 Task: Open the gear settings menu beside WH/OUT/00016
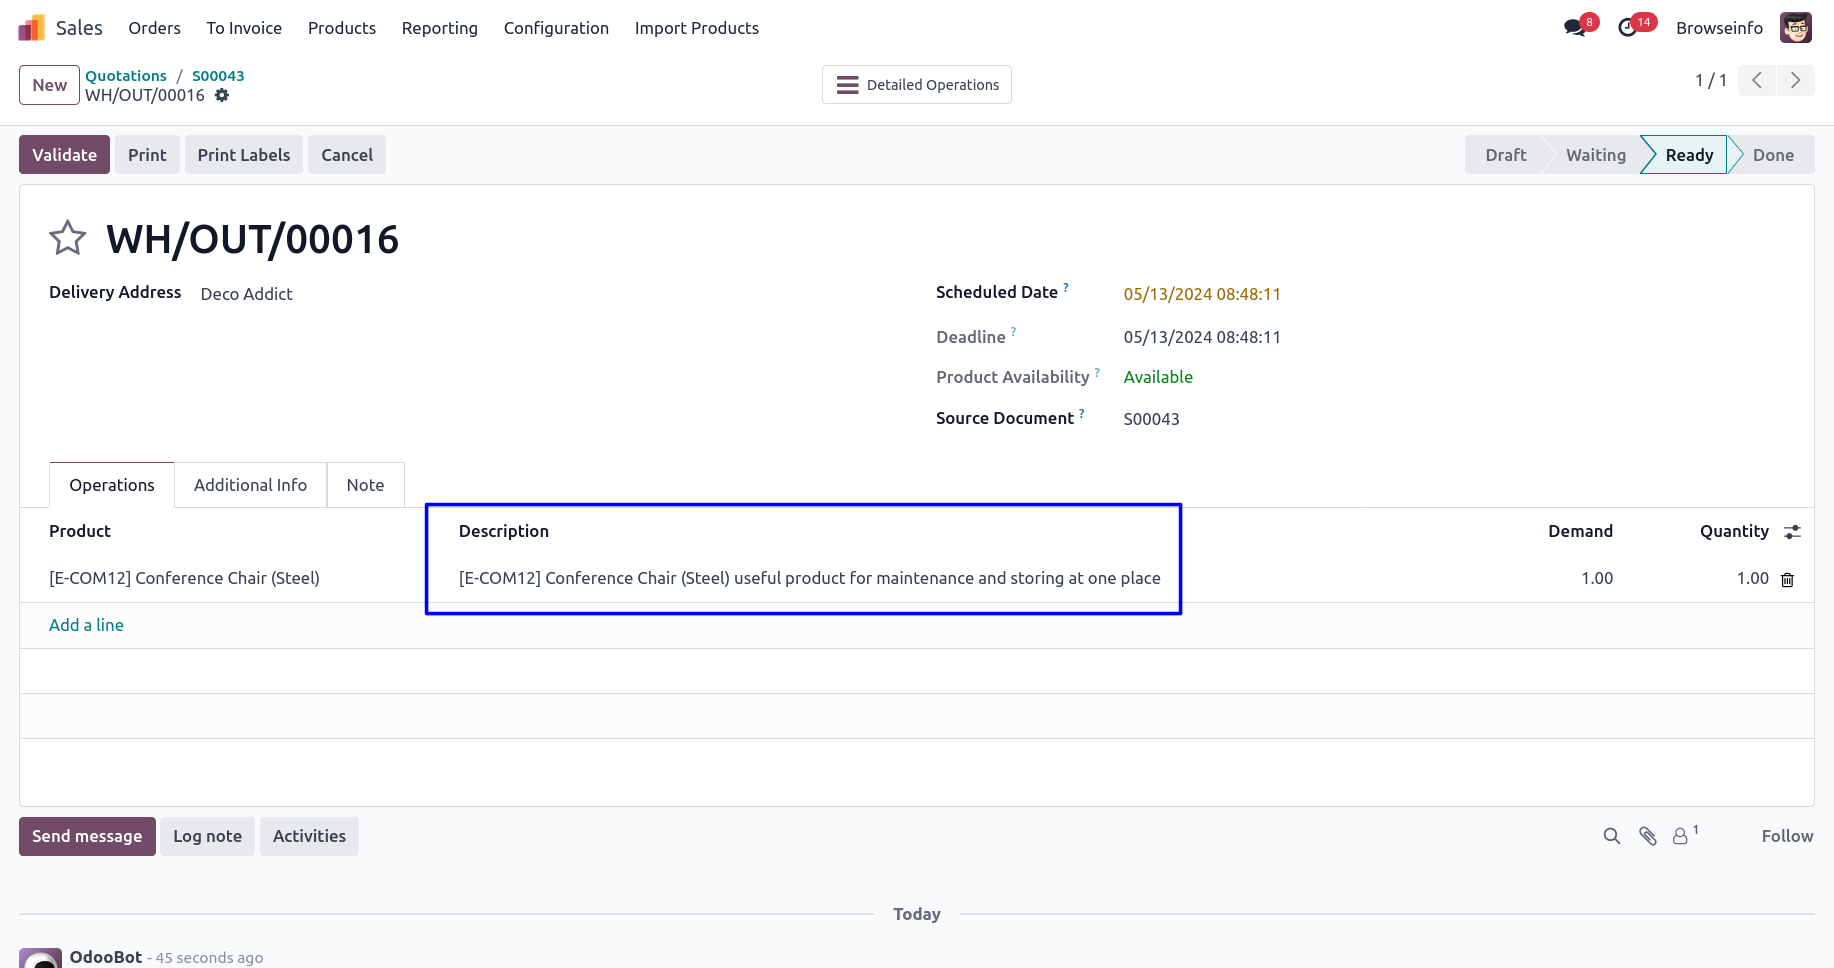coord(222,95)
